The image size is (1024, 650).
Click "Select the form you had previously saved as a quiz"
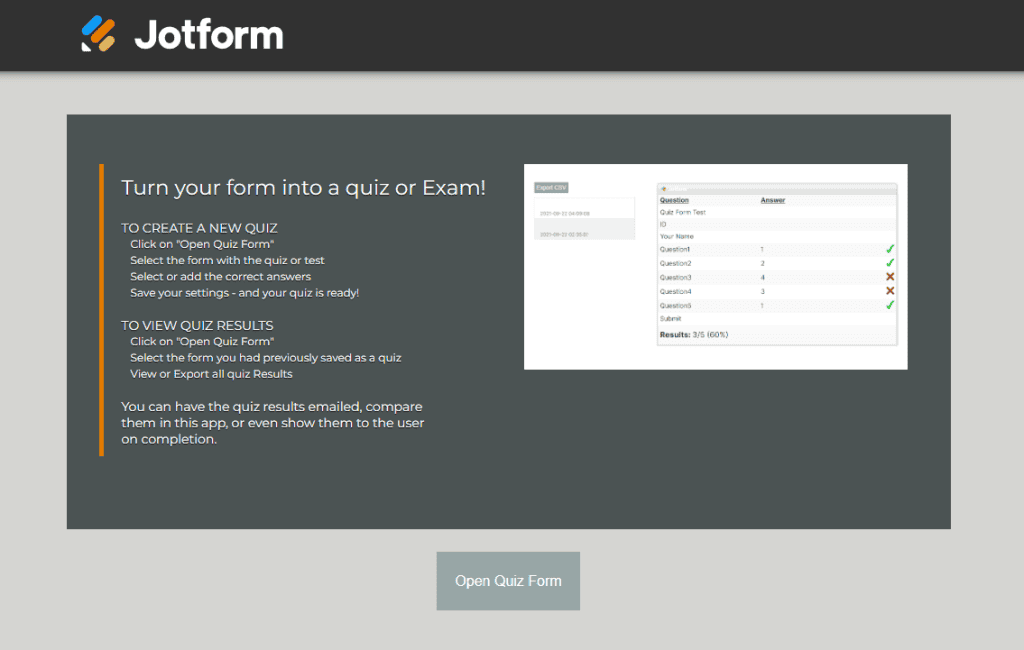266,357
